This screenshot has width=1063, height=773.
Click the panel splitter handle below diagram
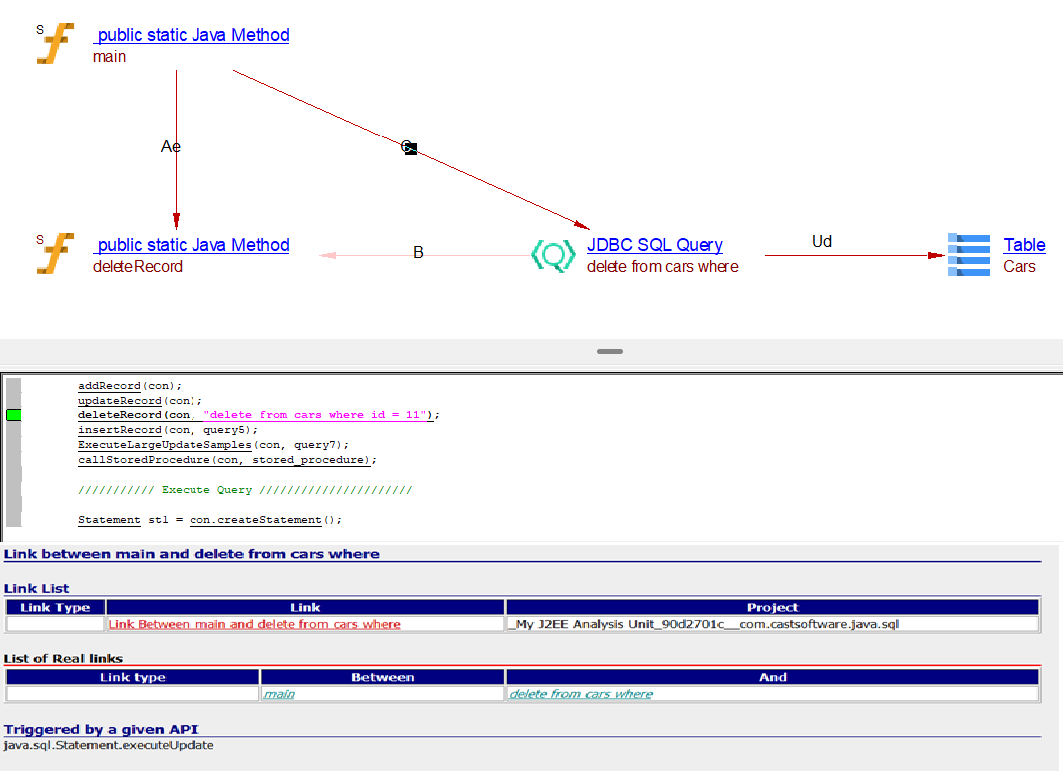[609, 352]
